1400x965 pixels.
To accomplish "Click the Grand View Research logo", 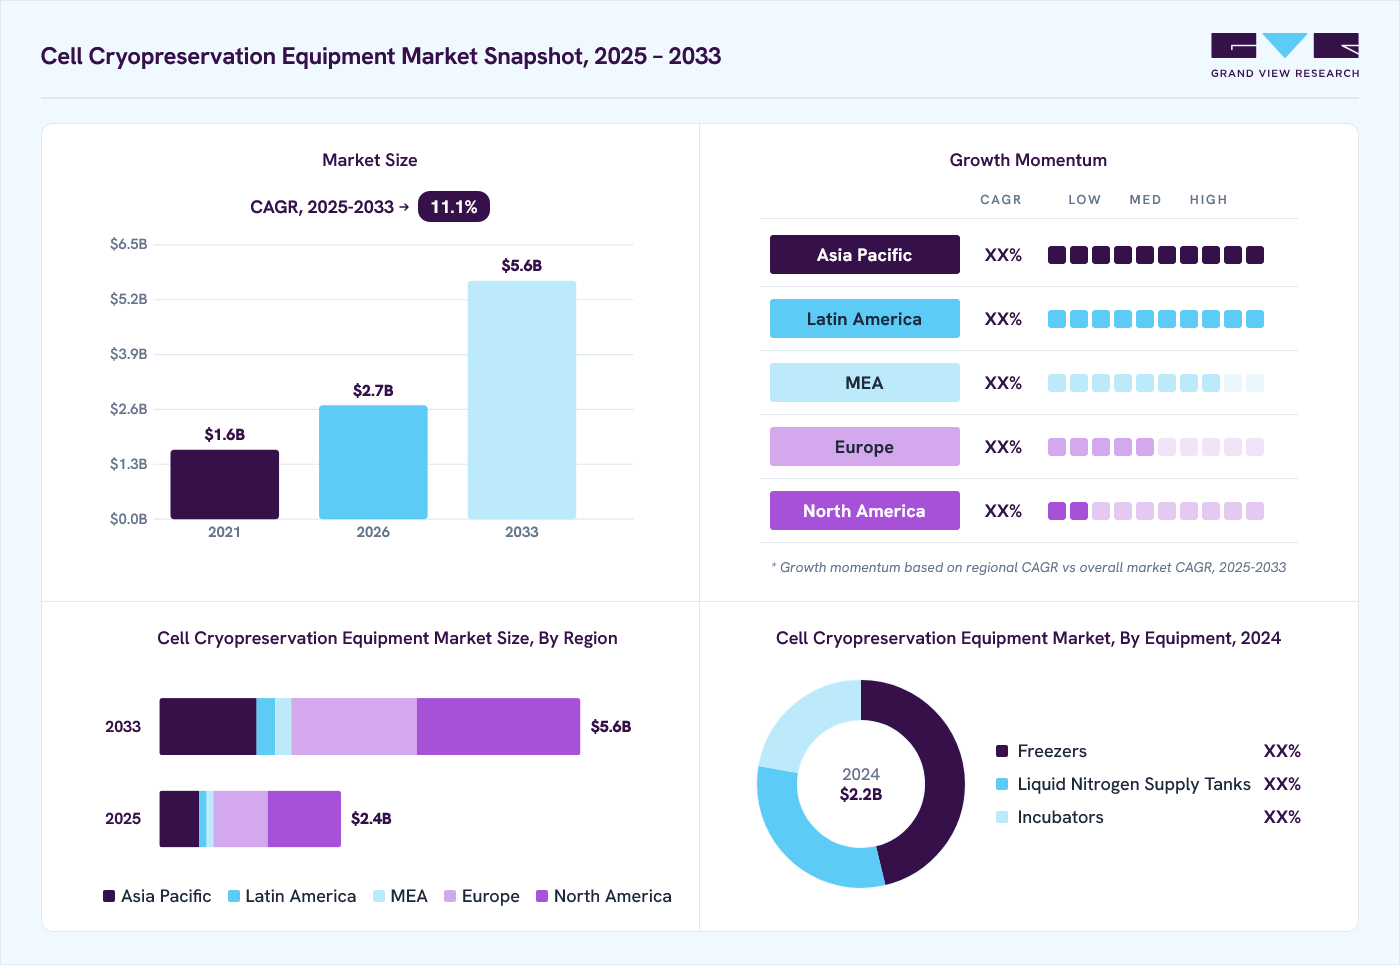I will click(x=1285, y=56).
